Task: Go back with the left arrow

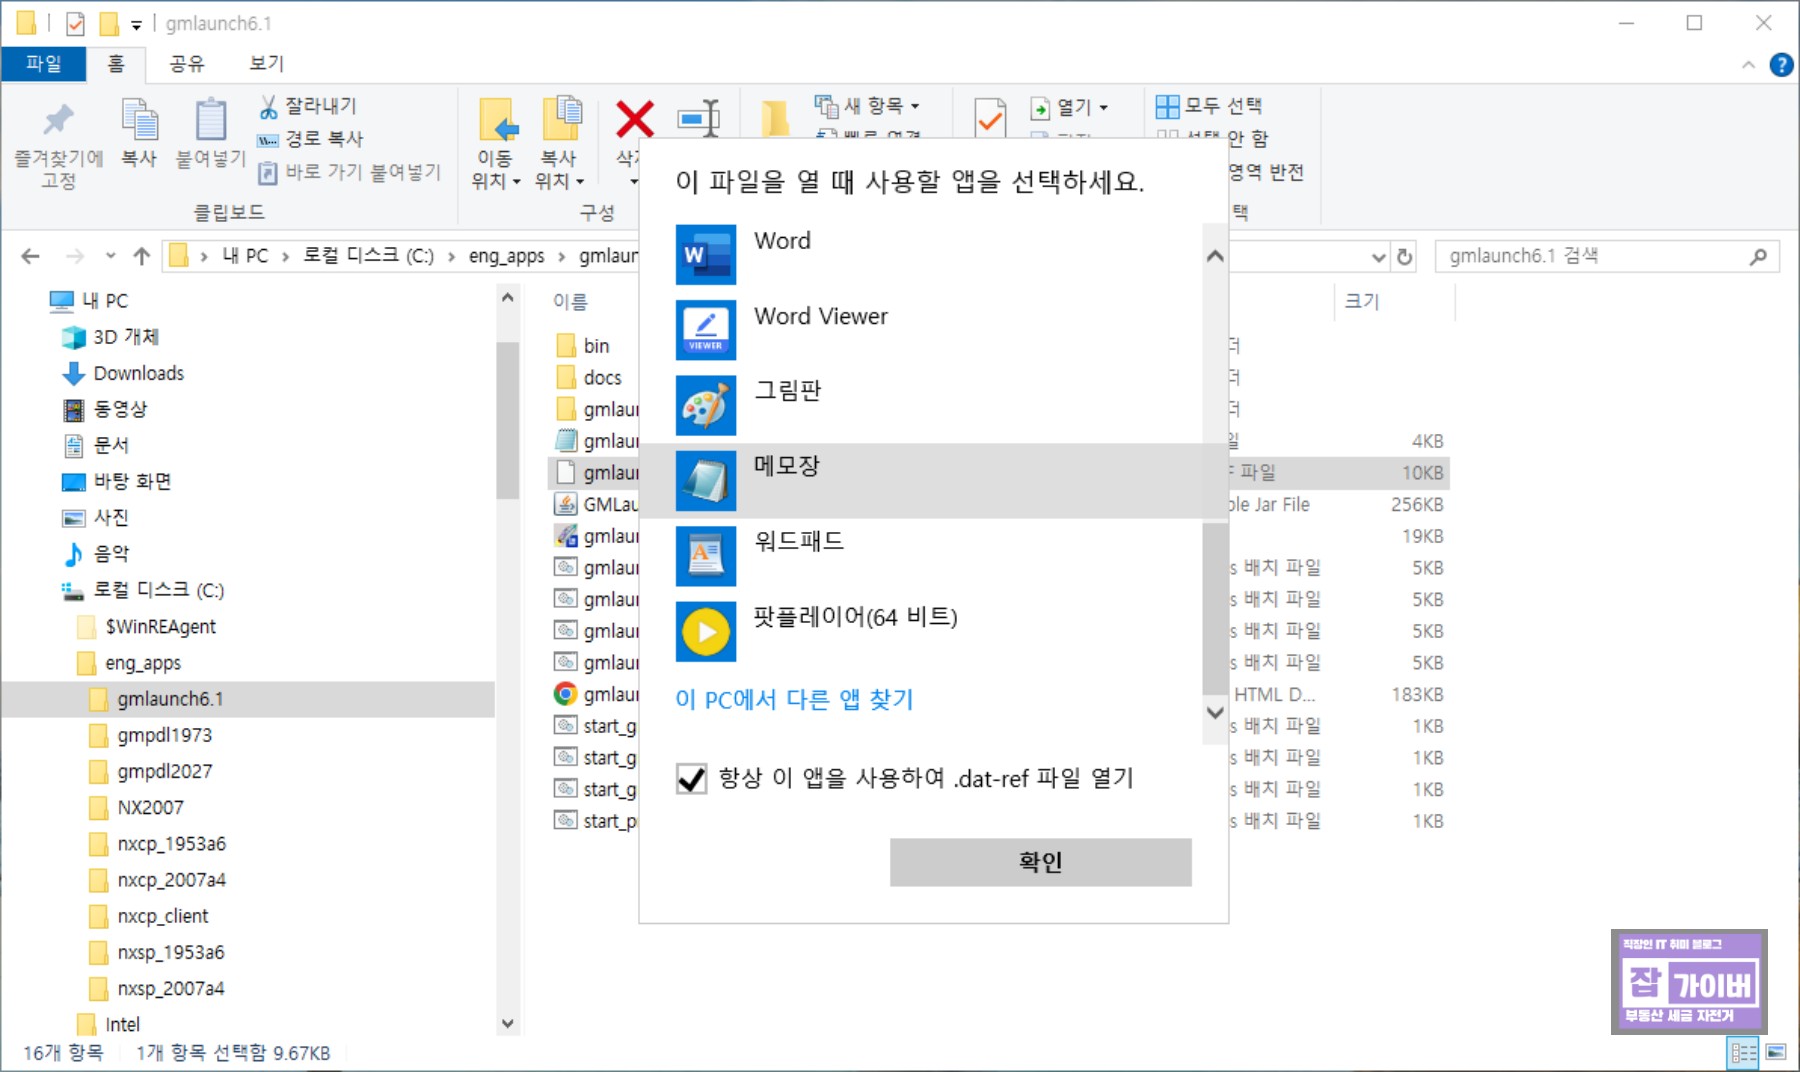Action: (31, 257)
